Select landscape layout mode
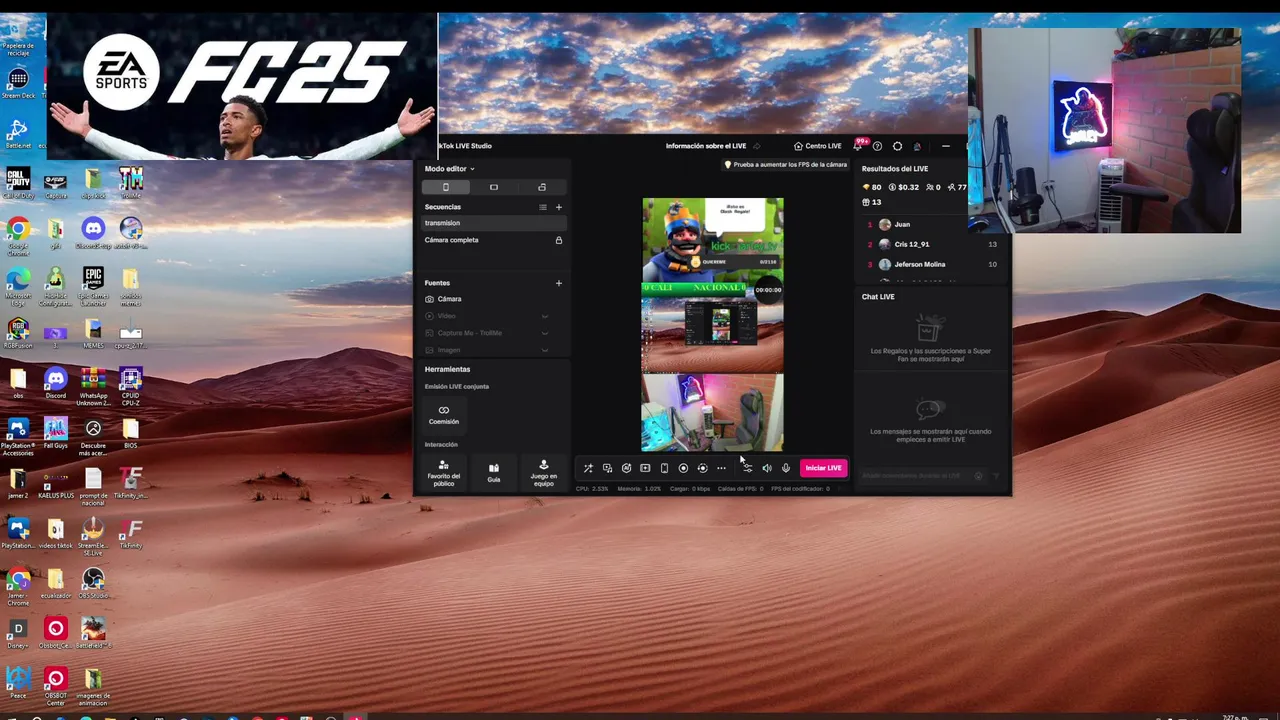 pos(494,187)
